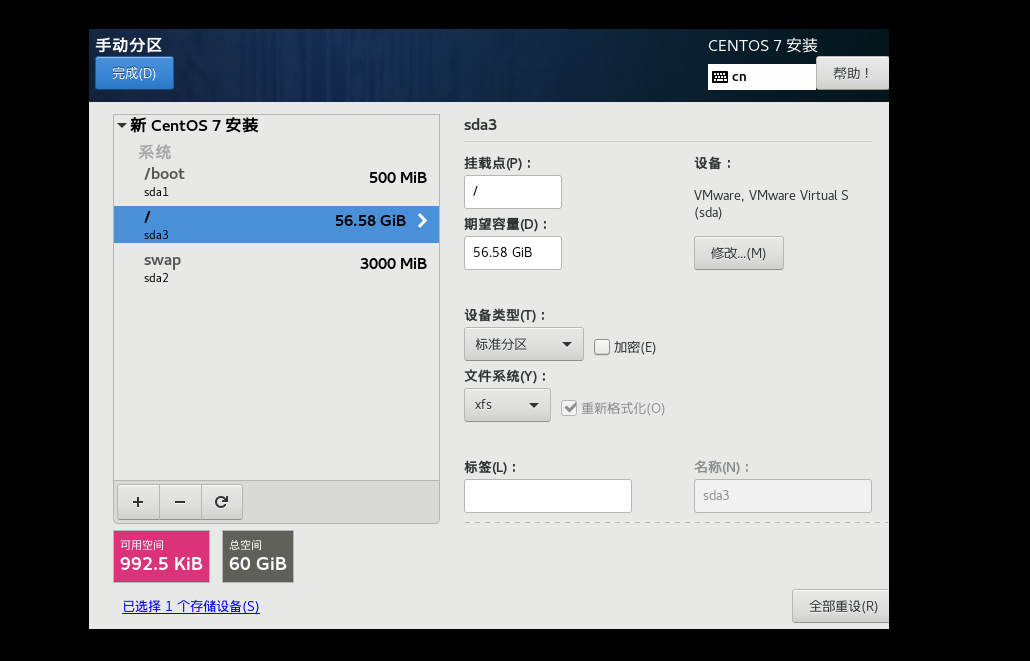Image resolution: width=1030 pixels, height=661 pixels.
Task: Click the VMware Virtual S (sda) device text
Action: point(771,204)
